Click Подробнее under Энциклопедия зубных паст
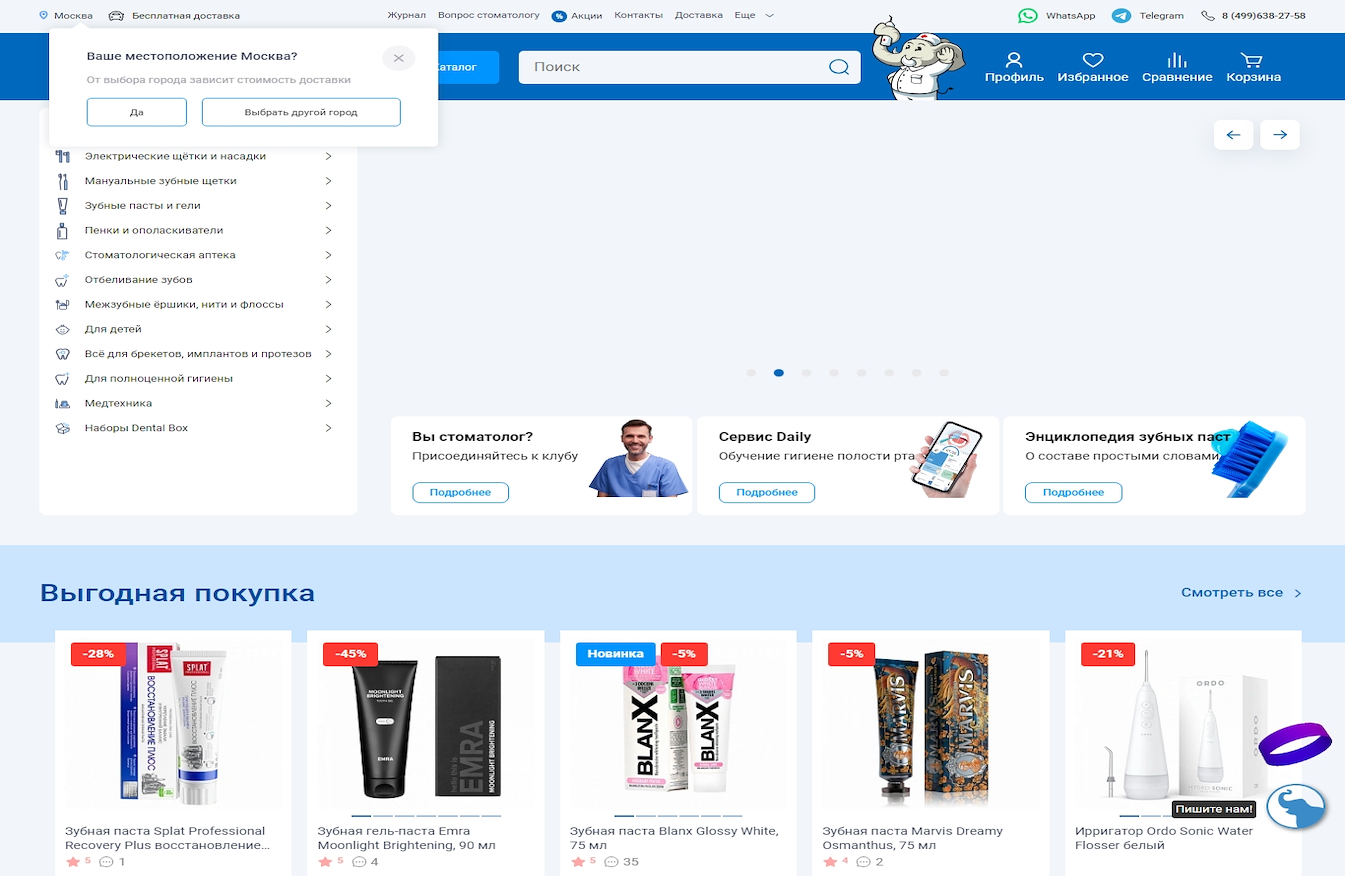Screen dimensions: 1345x876 tap(1073, 492)
